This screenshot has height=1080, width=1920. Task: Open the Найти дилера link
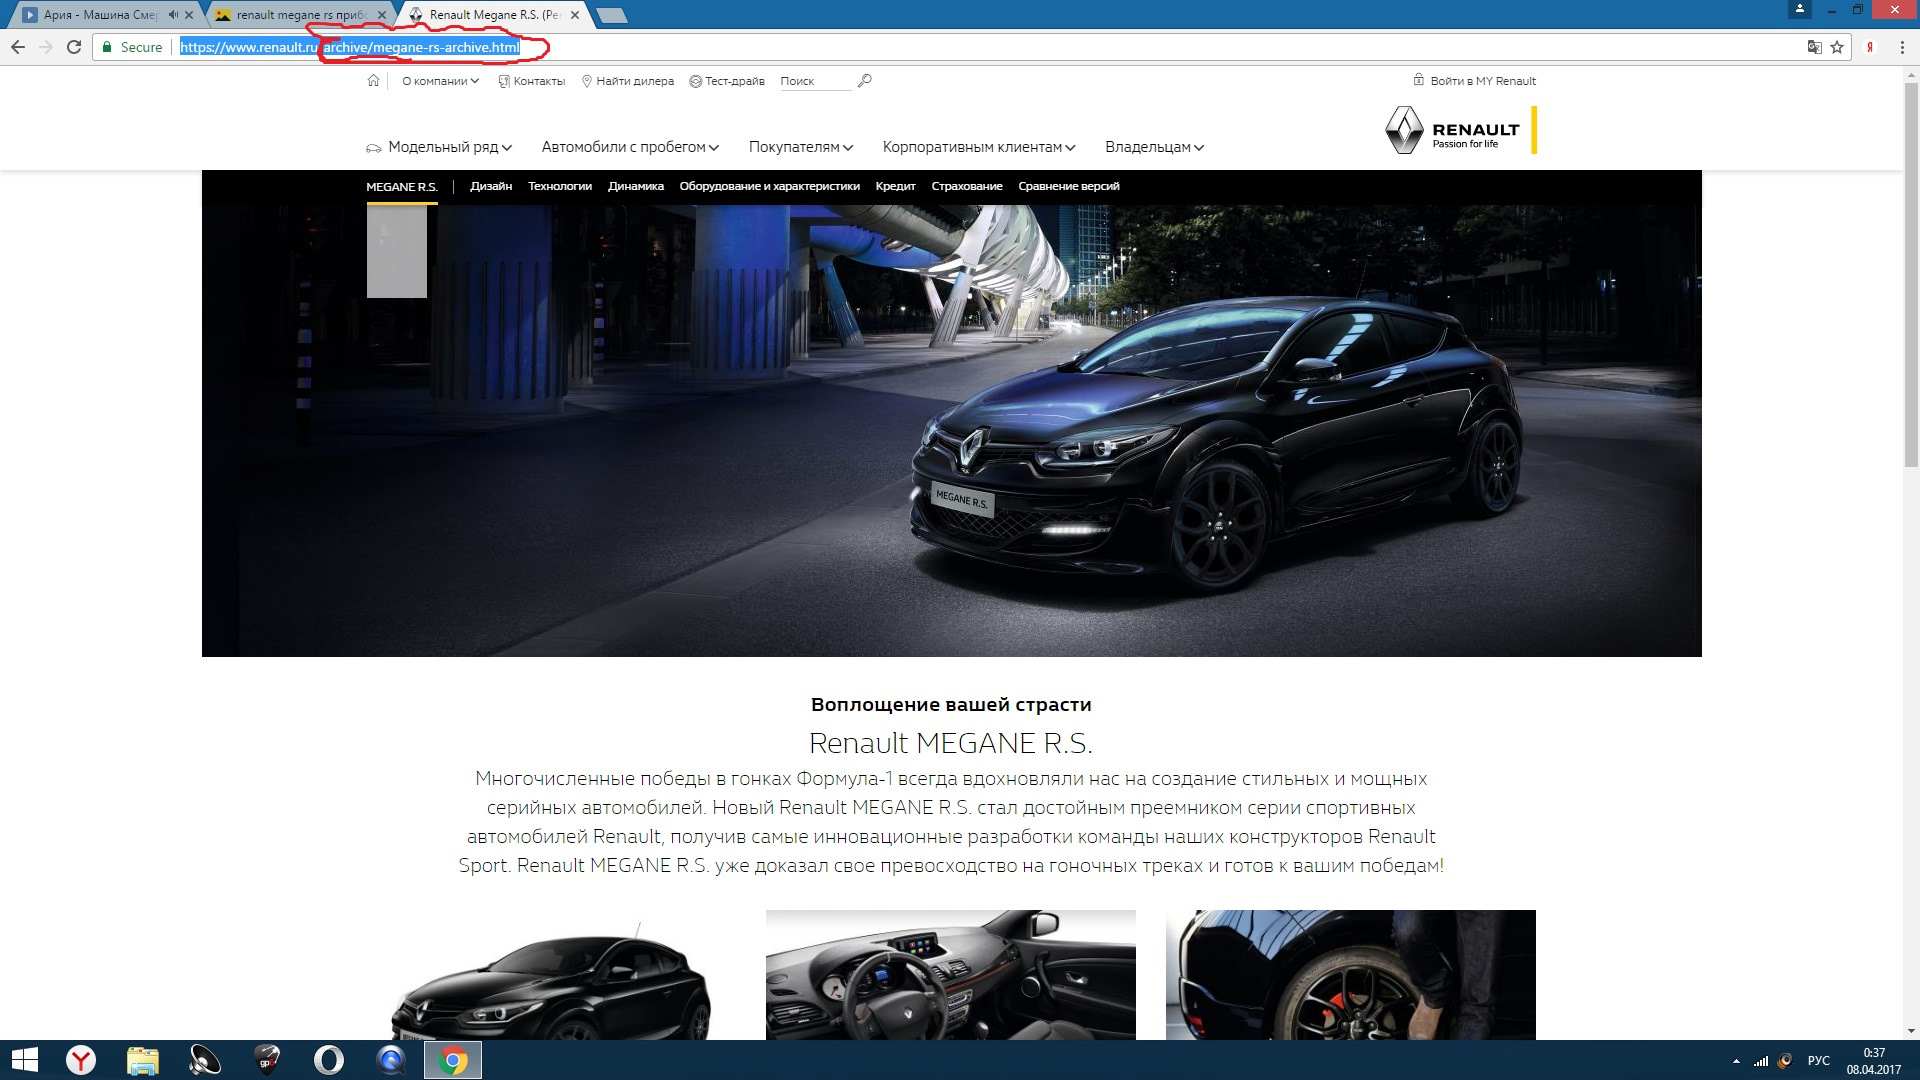pyautogui.click(x=628, y=81)
